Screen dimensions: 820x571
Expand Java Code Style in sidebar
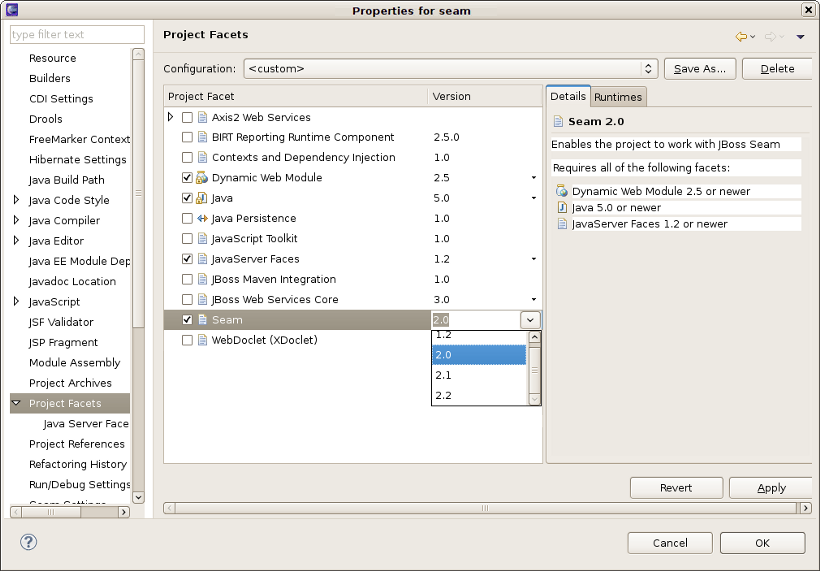point(16,200)
